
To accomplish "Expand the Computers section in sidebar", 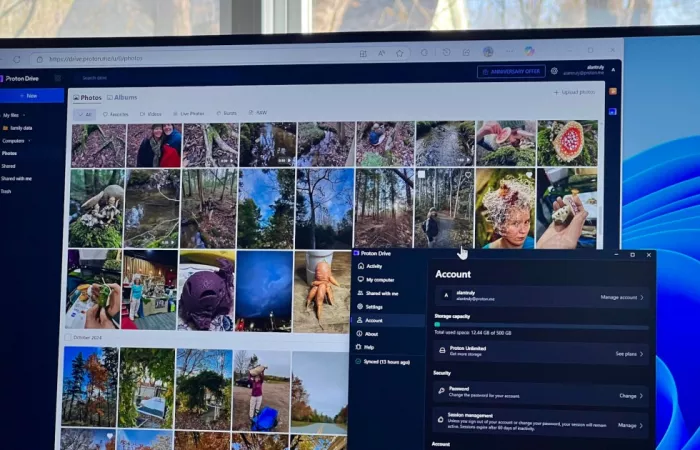I will coord(29,141).
